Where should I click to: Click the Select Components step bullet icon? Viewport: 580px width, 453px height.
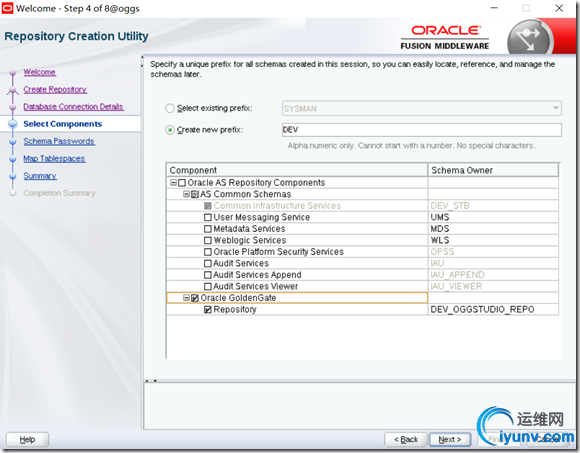pos(13,124)
